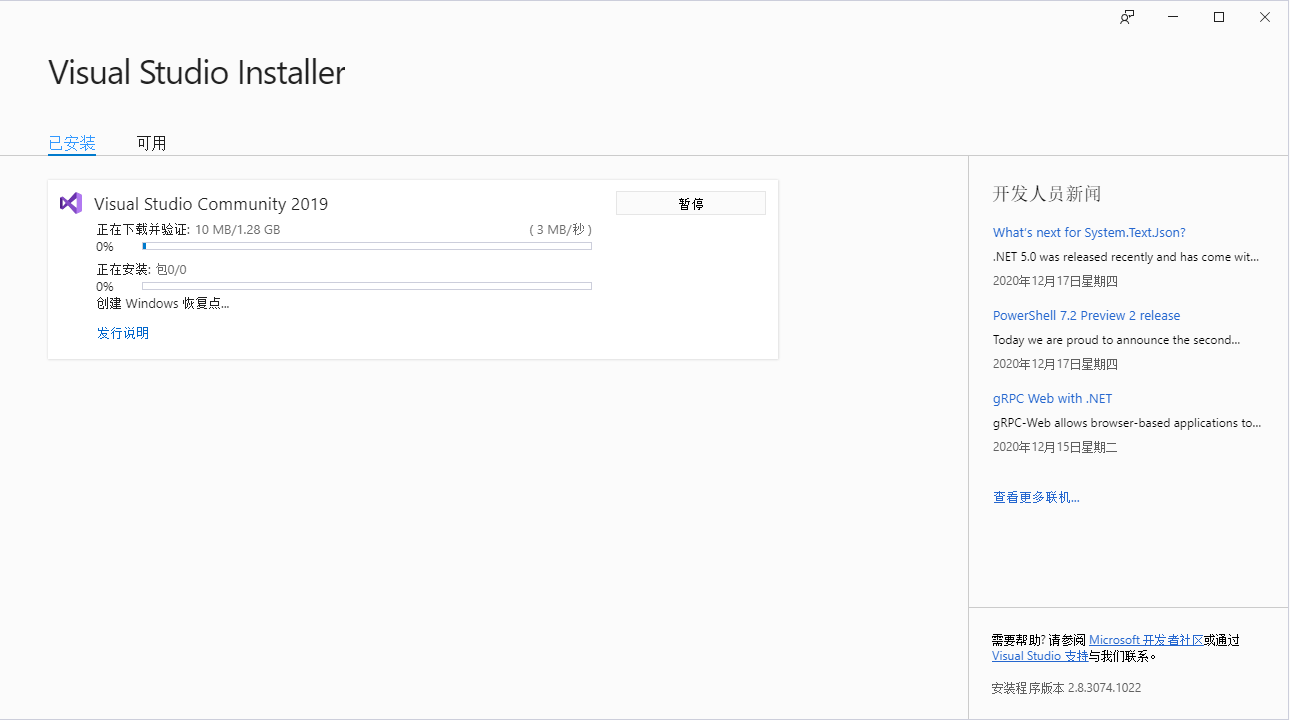Open the 'gRPC Web with .NET' article

point(1052,398)
